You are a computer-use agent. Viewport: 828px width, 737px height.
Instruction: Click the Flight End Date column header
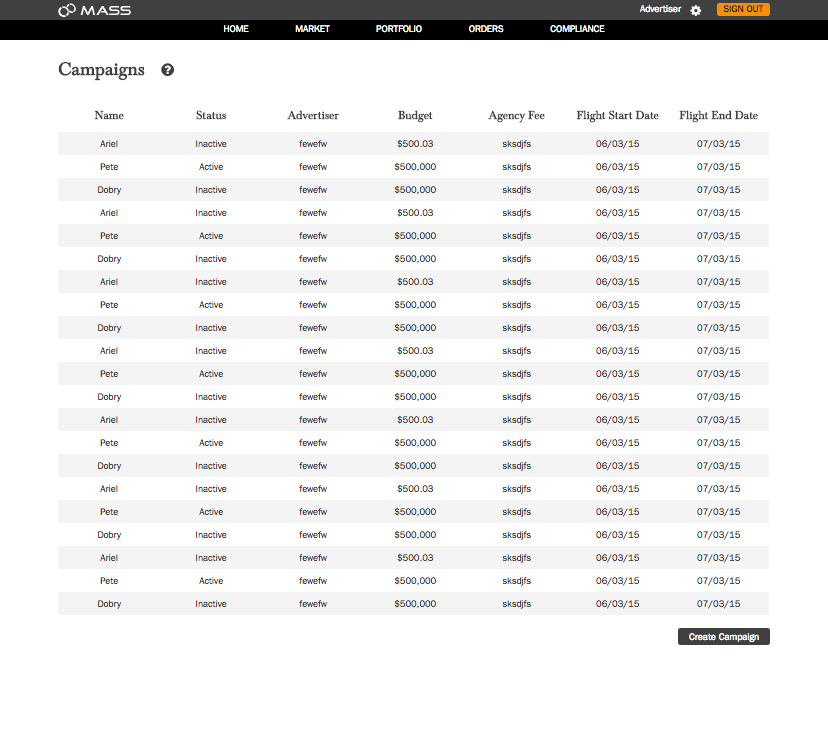[718, 116]
